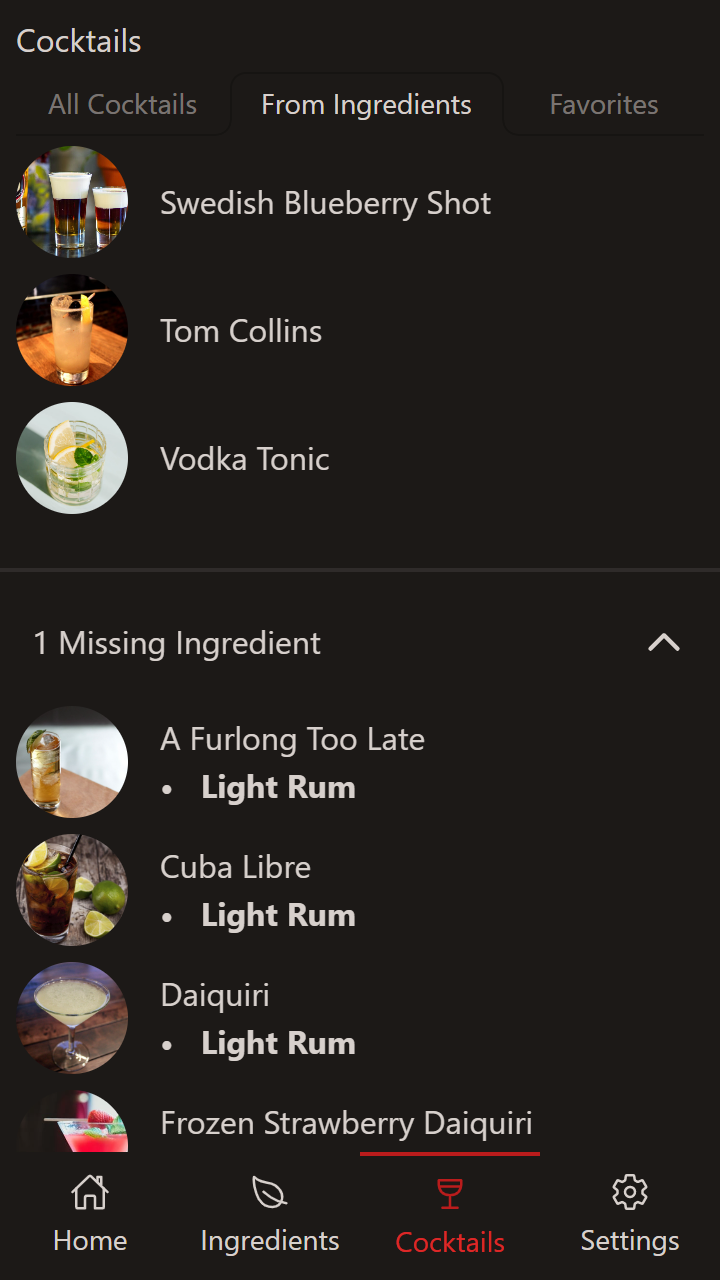The width and height of the screenshot is (720, 1280).
Task: Select the Cocktails glass icon
Action: (x=450, y=1194)
